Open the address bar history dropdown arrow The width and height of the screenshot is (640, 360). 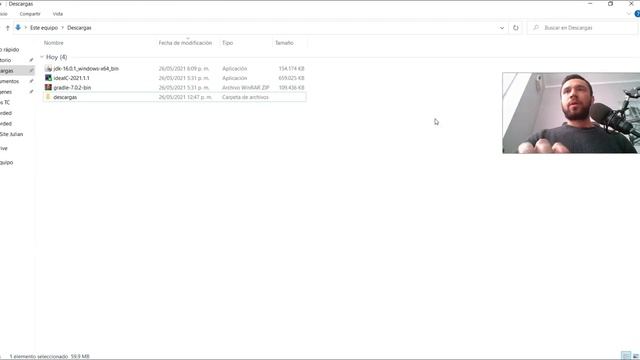tap(502, 28)
